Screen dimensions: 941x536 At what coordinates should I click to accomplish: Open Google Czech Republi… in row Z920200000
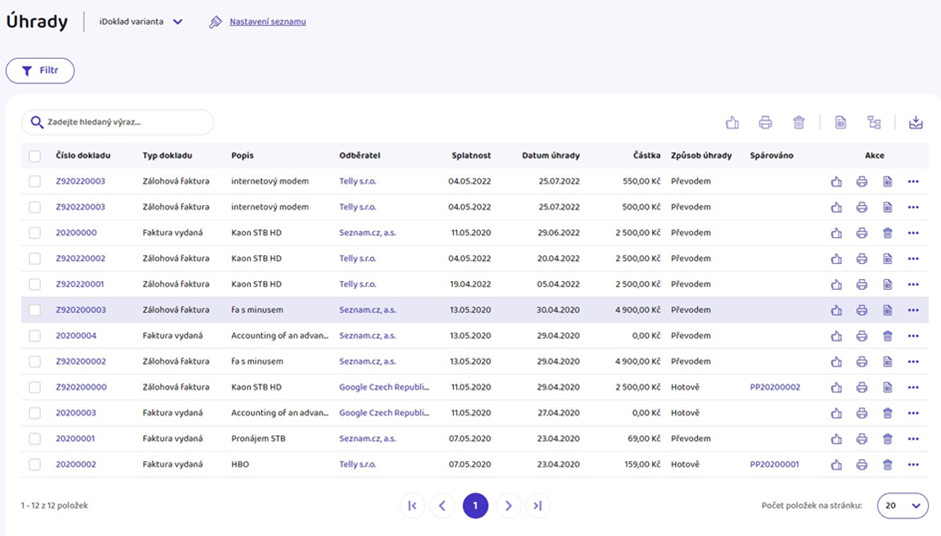pos(384,388)
